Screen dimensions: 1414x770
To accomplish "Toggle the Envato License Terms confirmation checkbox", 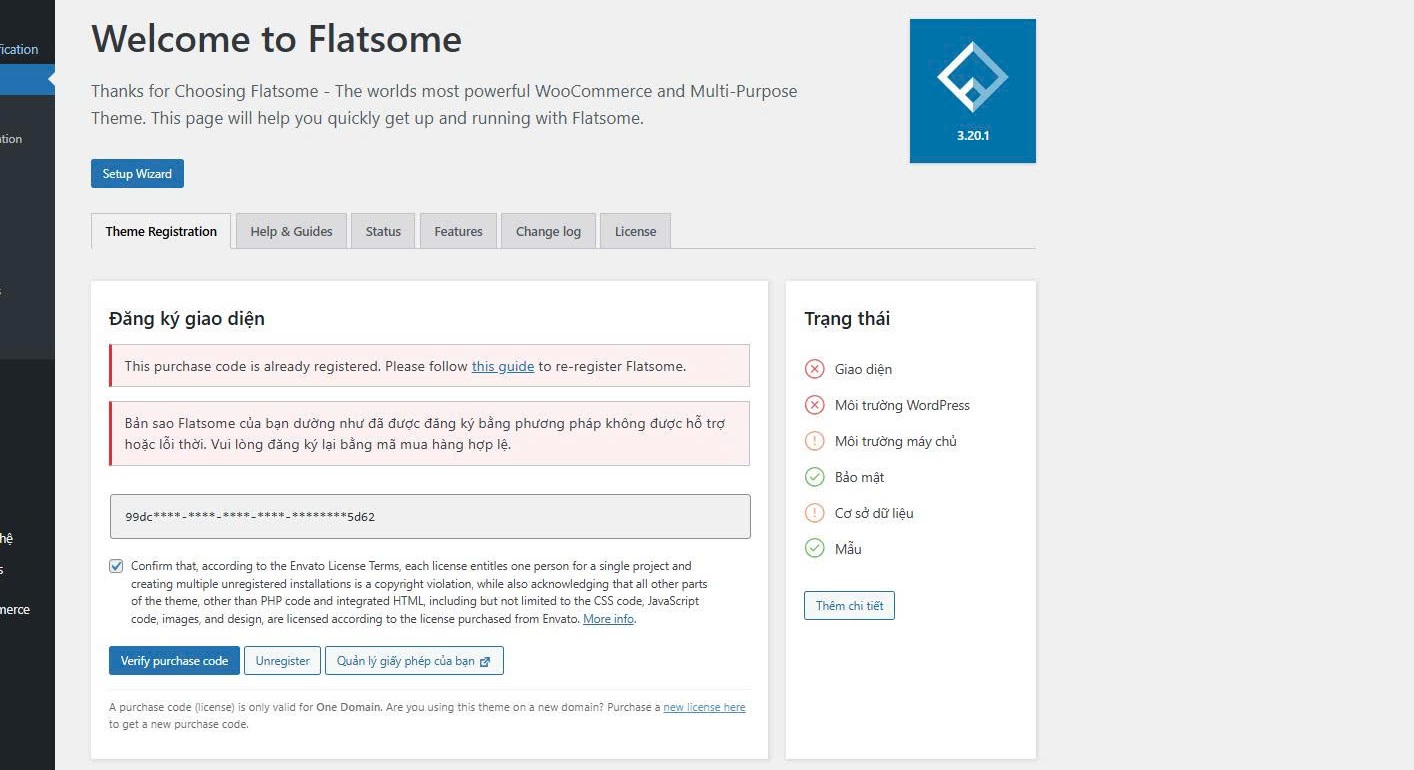I will pyautogui.click(x=116, y=566).
